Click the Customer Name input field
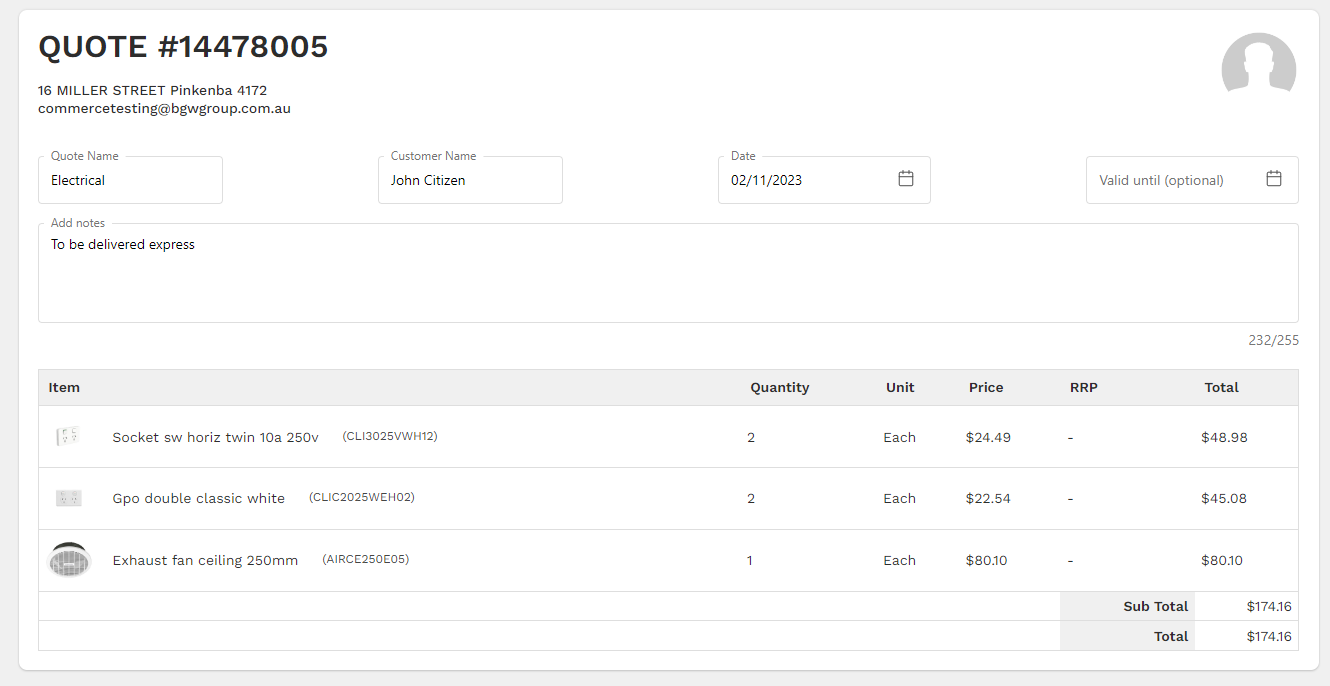The width and height of the screenshot is (1330, 686). click(470, 181)
